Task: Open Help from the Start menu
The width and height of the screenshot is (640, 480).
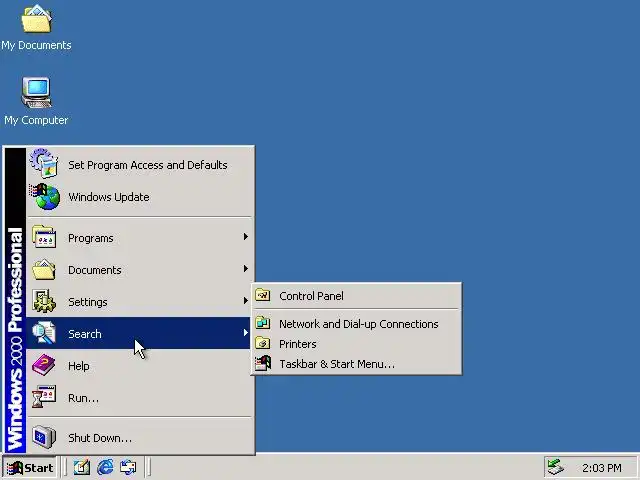Action: pyautogui.click(x=139, y=365)
